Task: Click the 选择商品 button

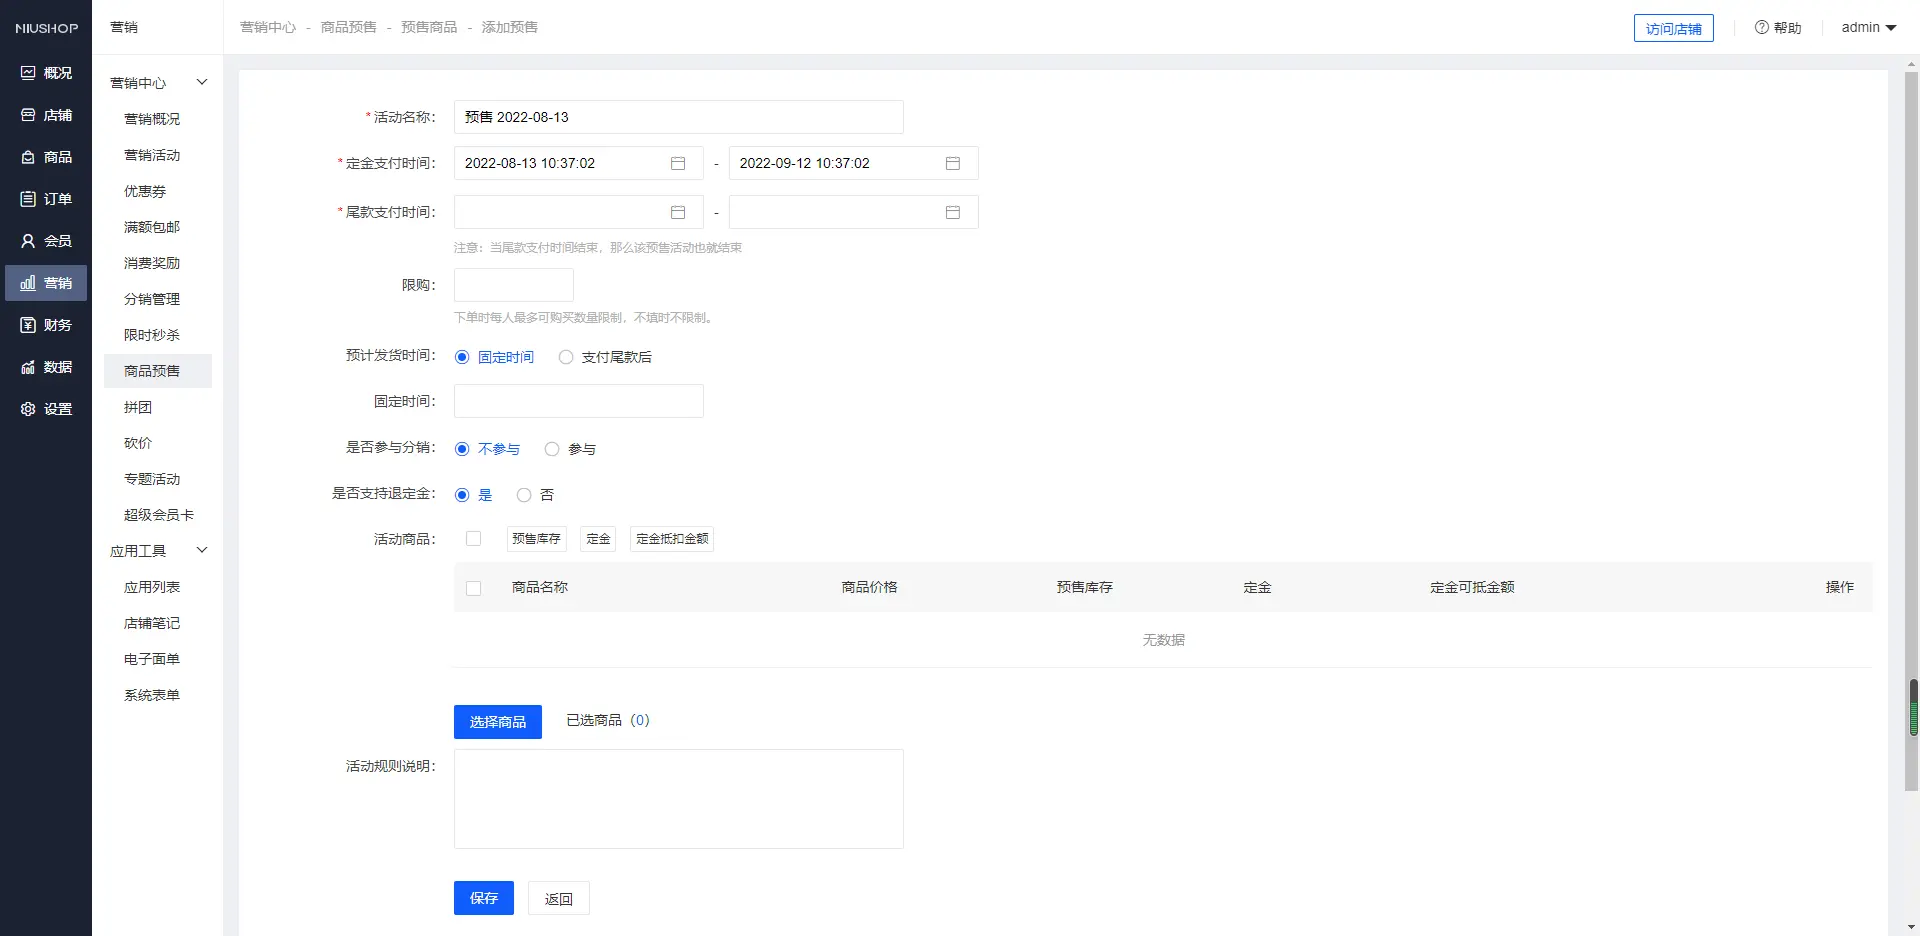Action: click(x=497, y=721)
